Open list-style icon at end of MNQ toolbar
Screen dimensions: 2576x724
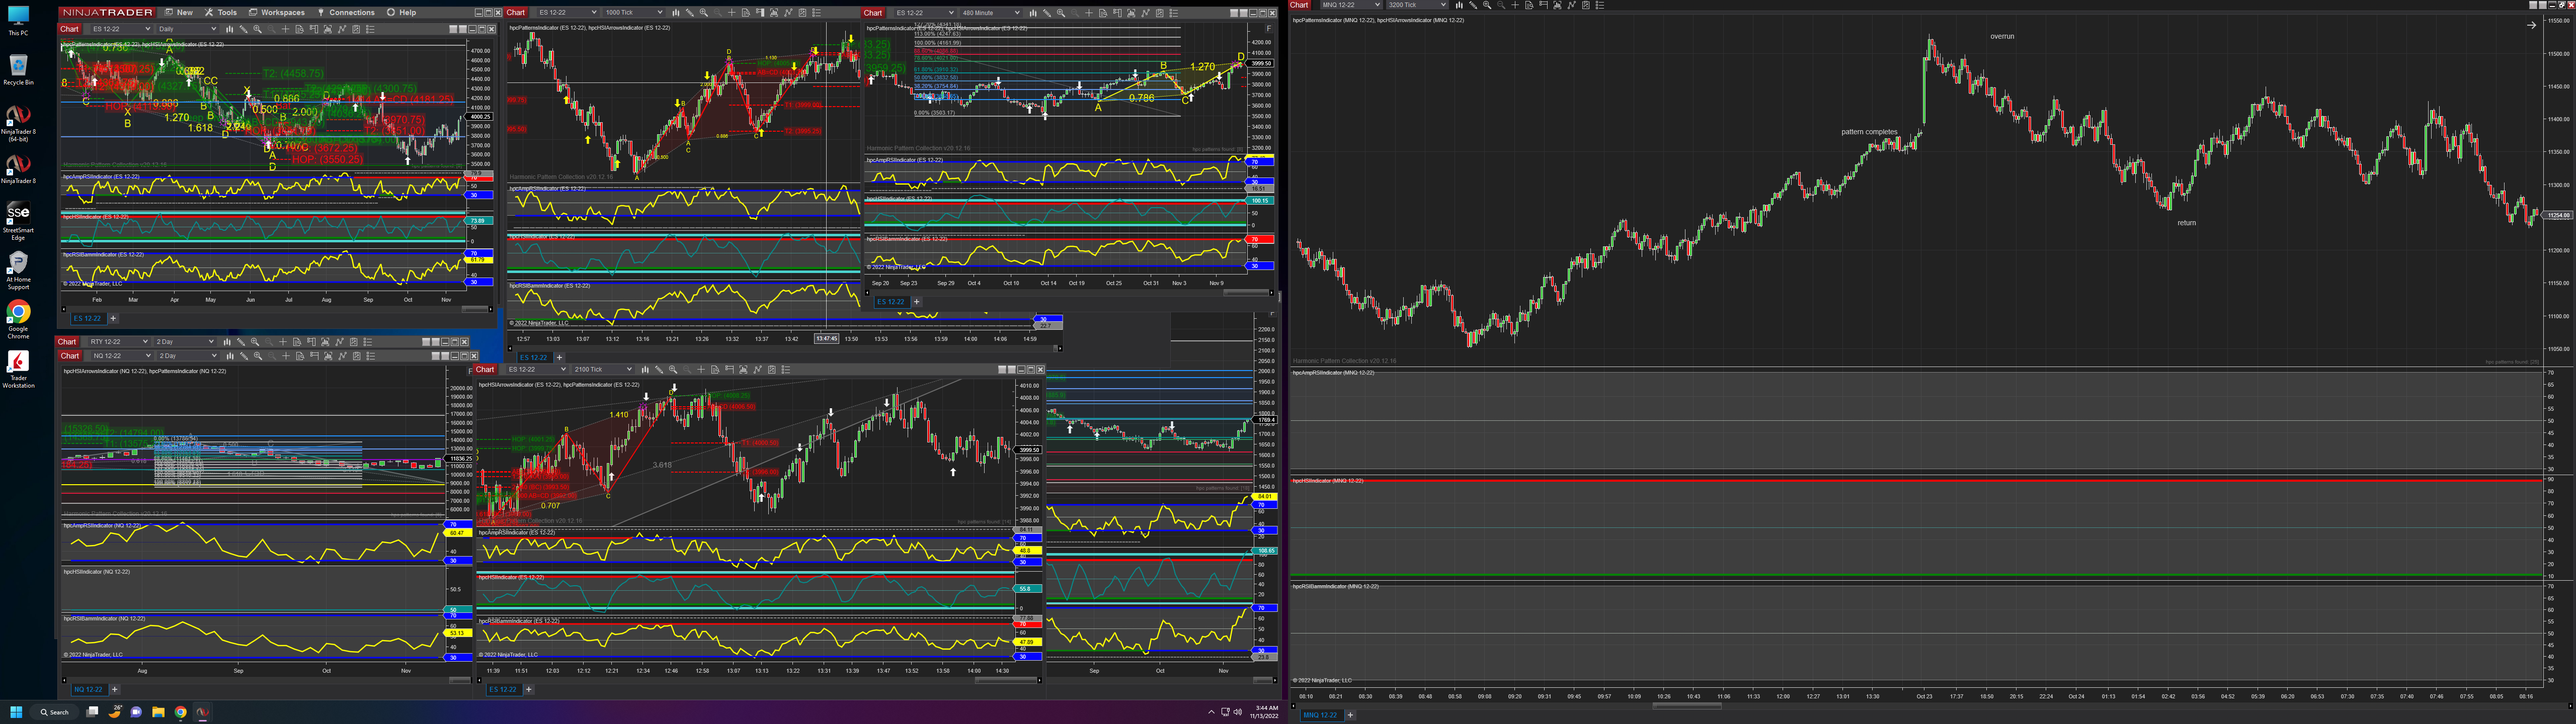pos(1600,5)
